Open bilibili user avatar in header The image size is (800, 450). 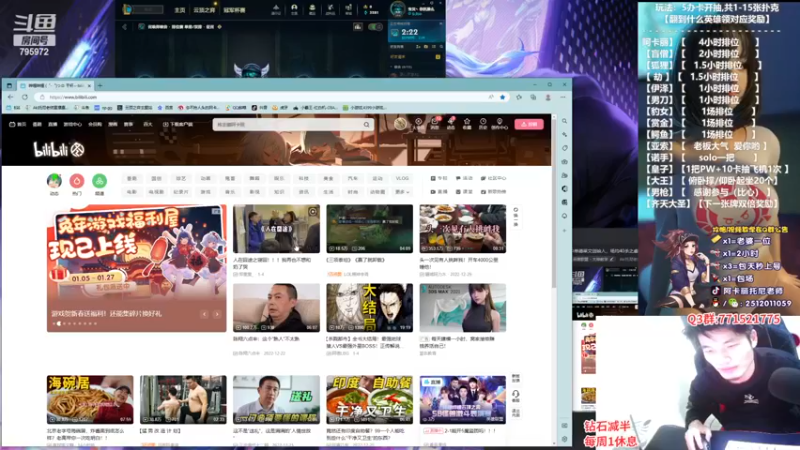(x=401, y=123)
